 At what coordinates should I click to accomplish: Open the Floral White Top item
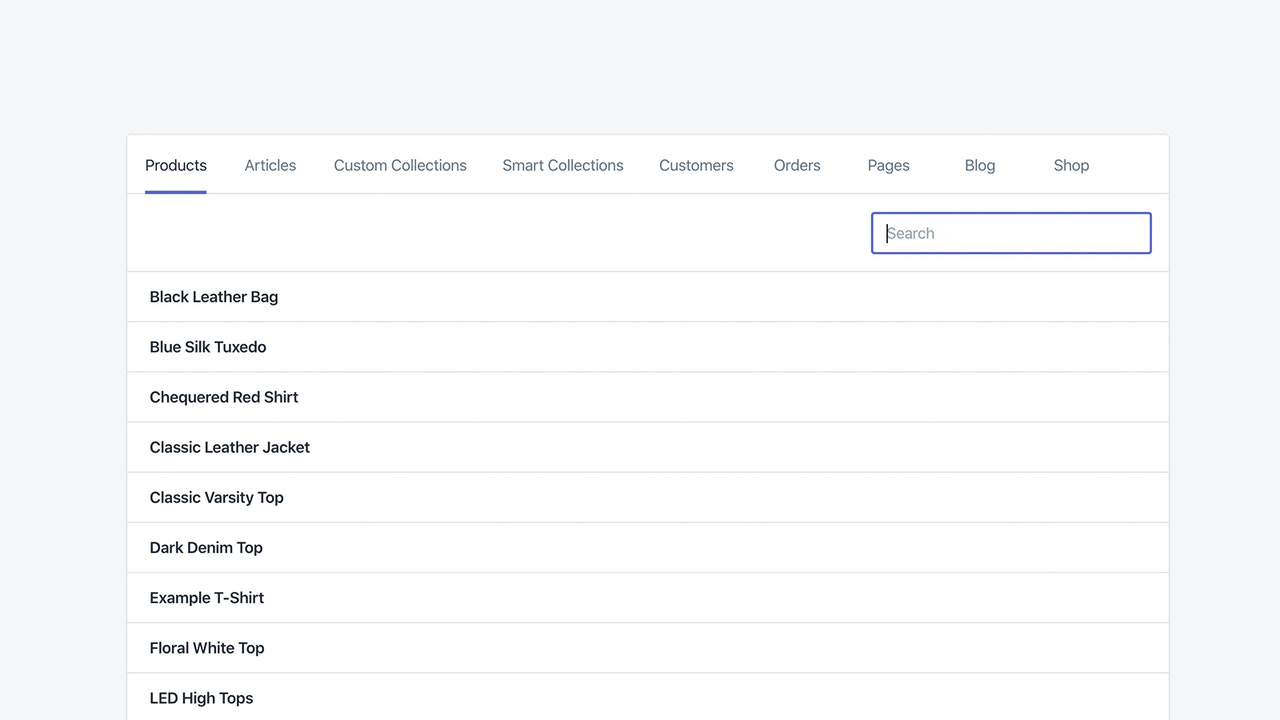tap(206, 647)
